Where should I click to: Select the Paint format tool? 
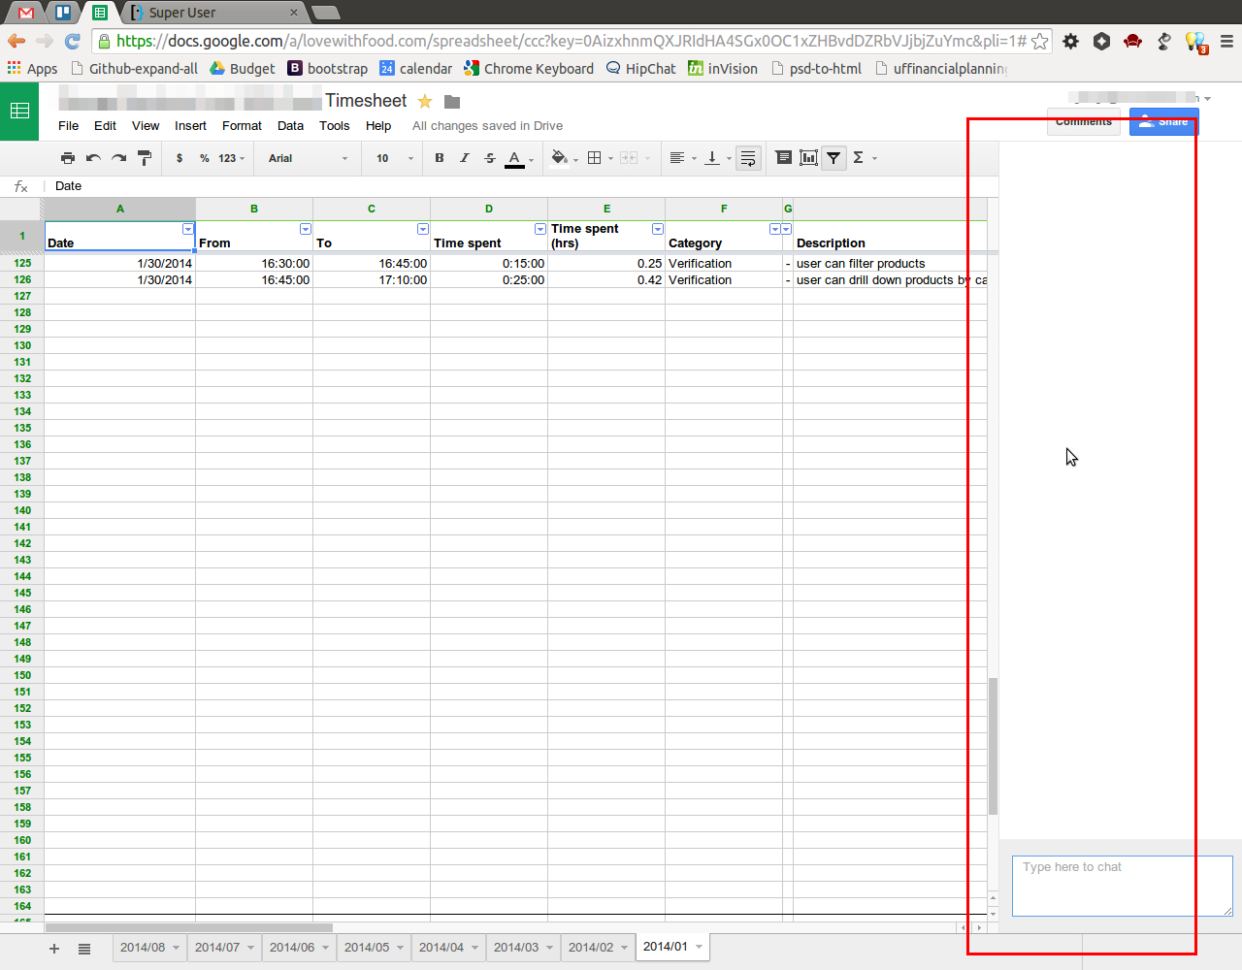pyautogui.click(x=143, y=157)
